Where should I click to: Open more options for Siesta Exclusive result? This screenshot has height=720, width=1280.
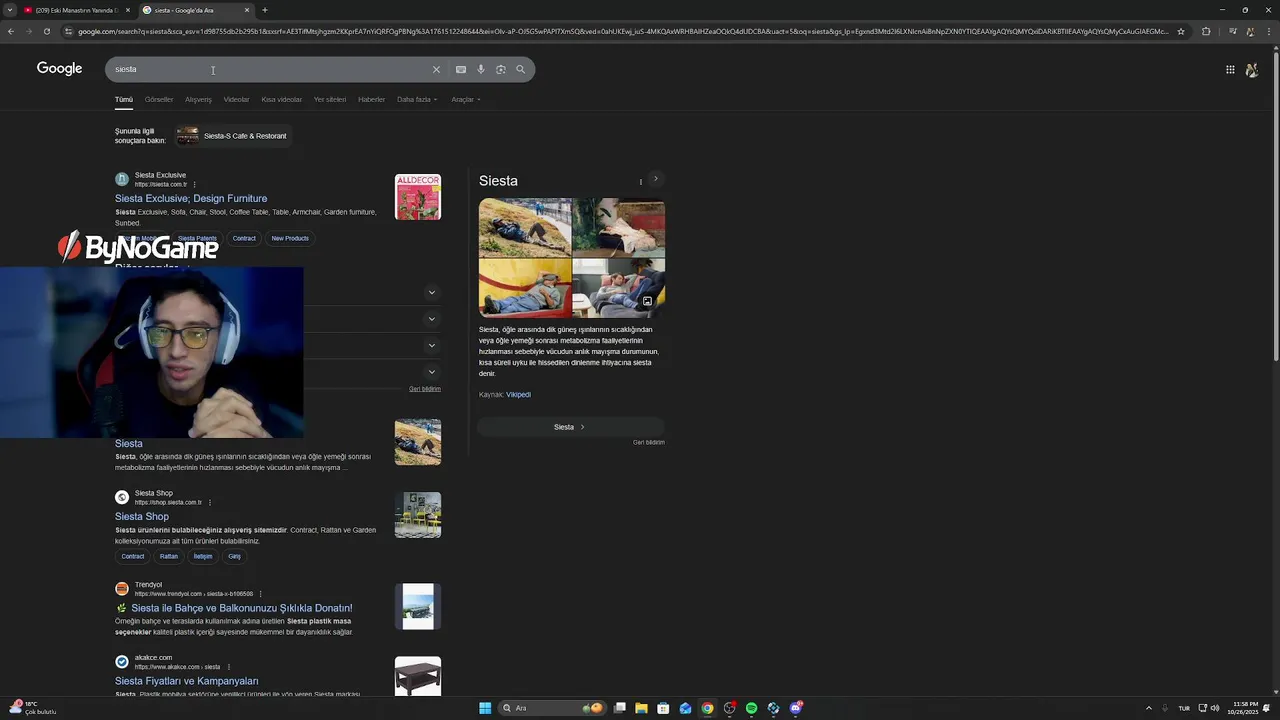click(194, 184)
